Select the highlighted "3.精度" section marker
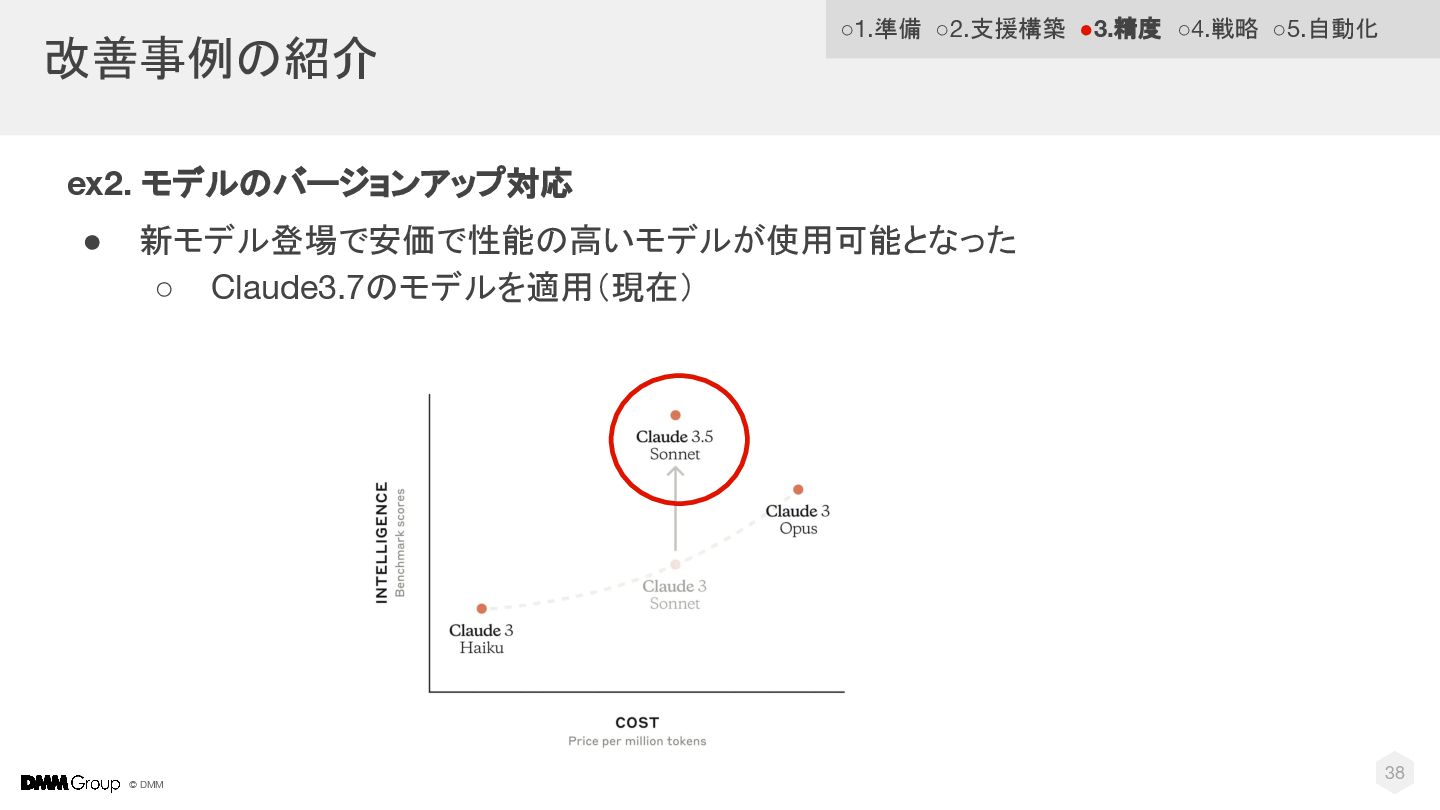This screenshot has height=810, width=1440. (x=1121, y=29)
